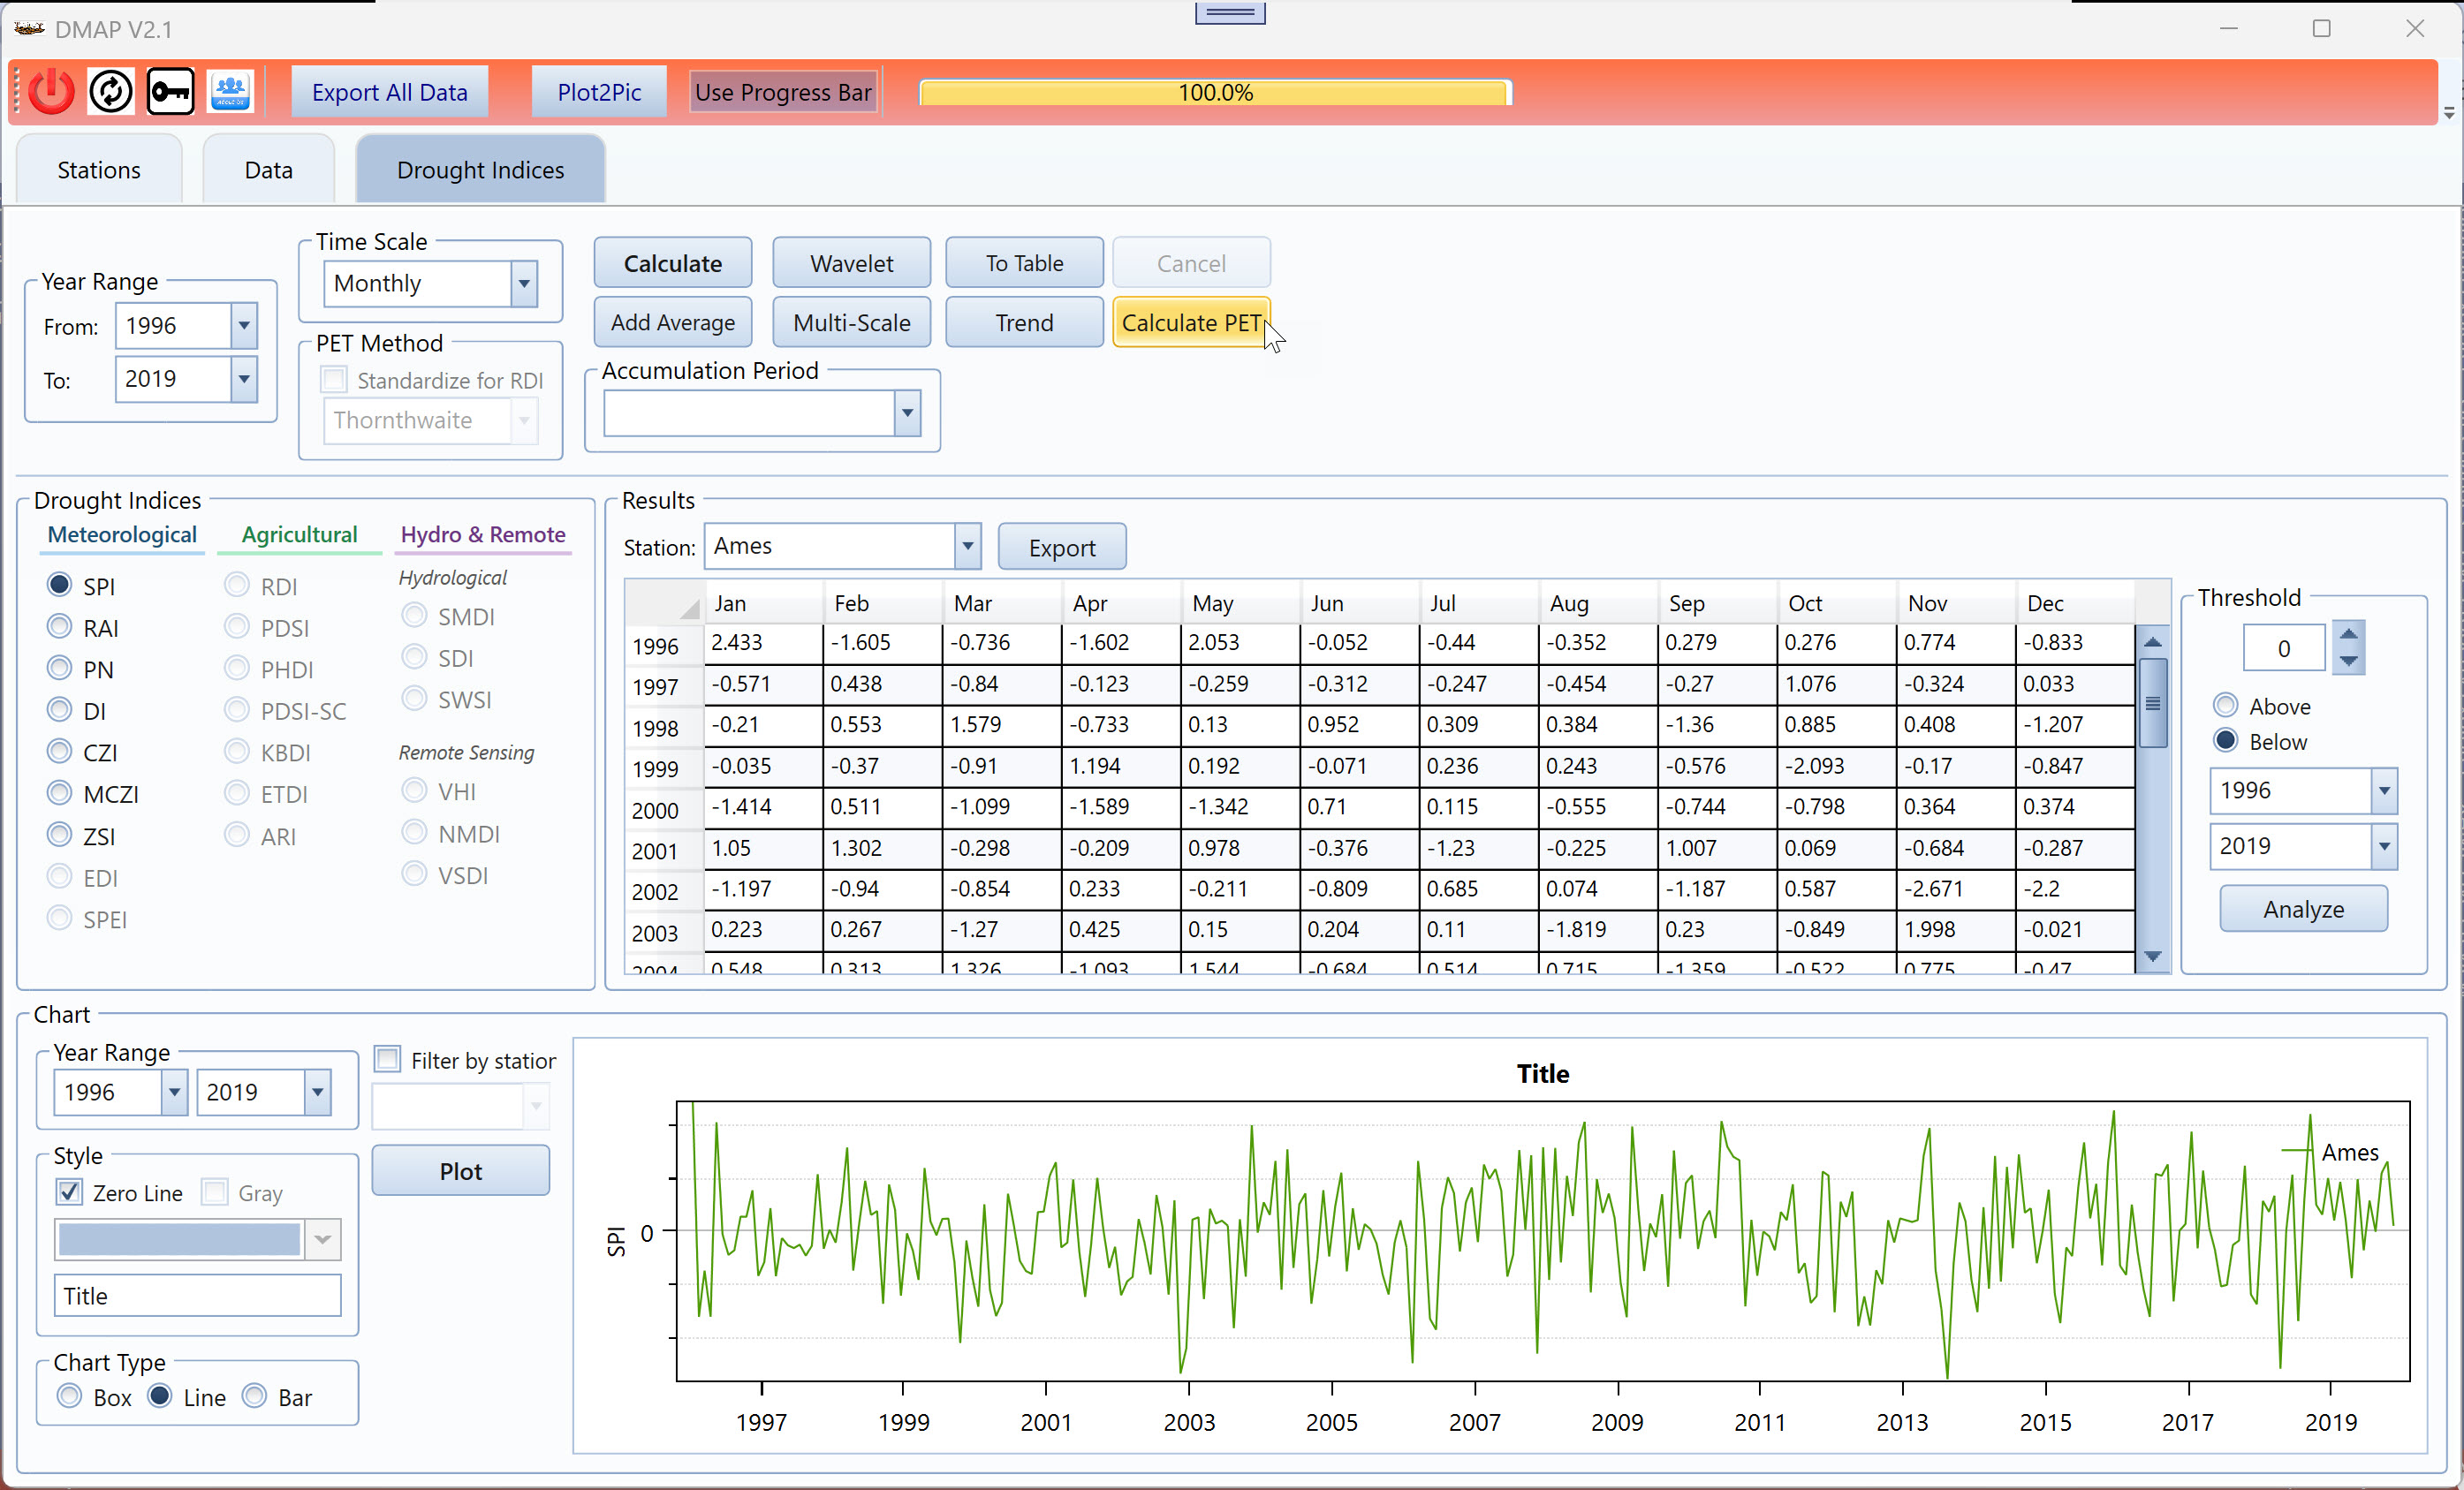2464x1490 pixels.
Task: Open the About Us people icon
Action: click(231, 92)
